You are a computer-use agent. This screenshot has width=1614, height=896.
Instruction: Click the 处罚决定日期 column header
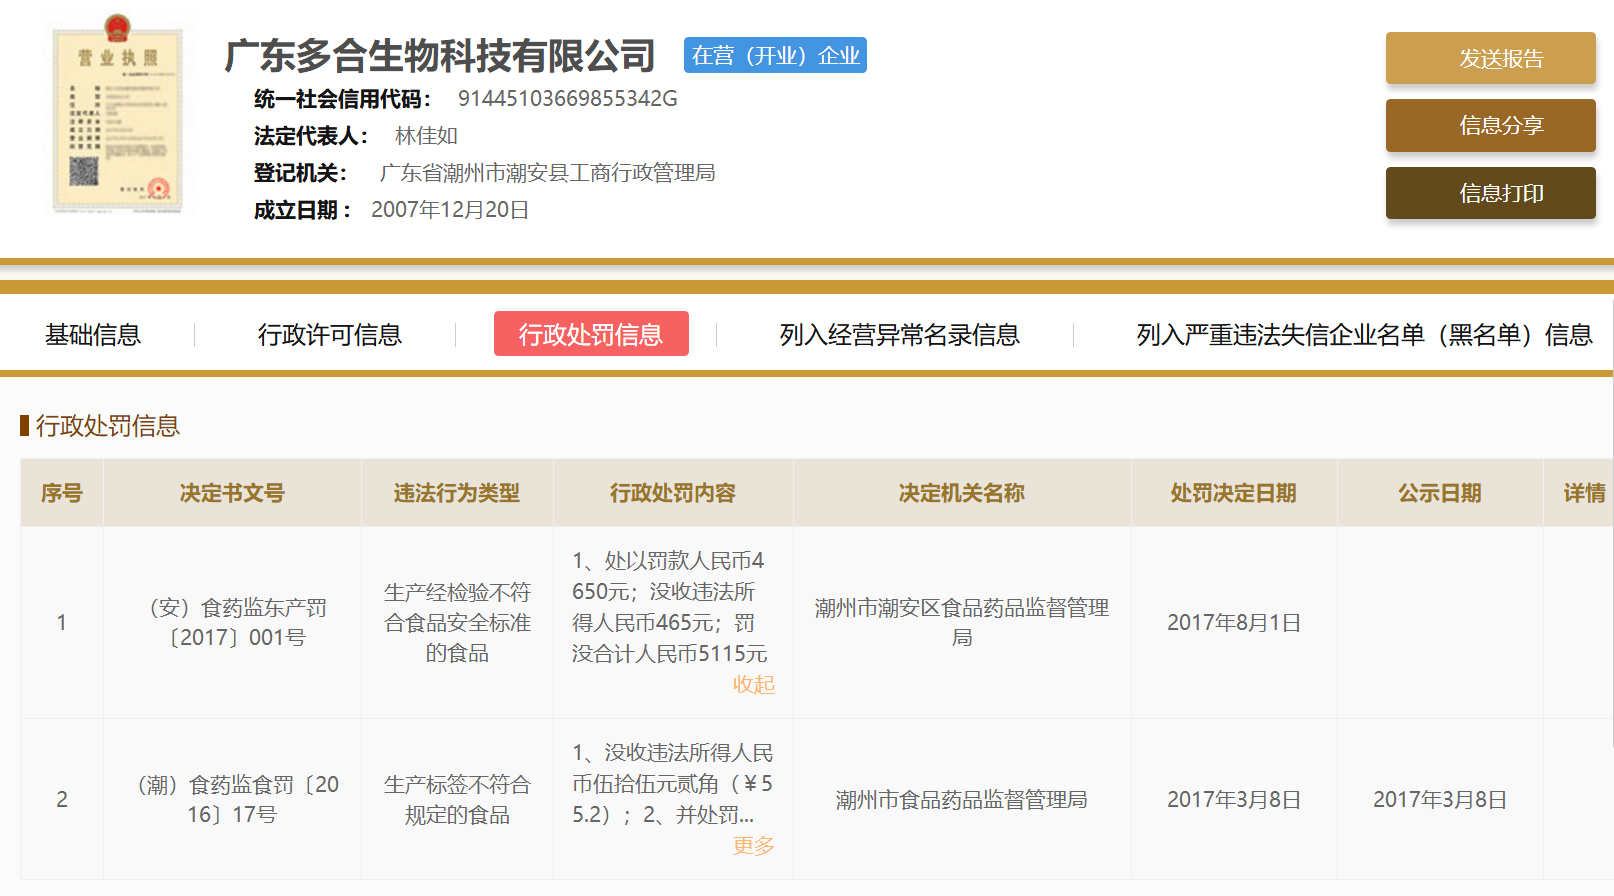pyautogui.click(x=1234, y=493)
